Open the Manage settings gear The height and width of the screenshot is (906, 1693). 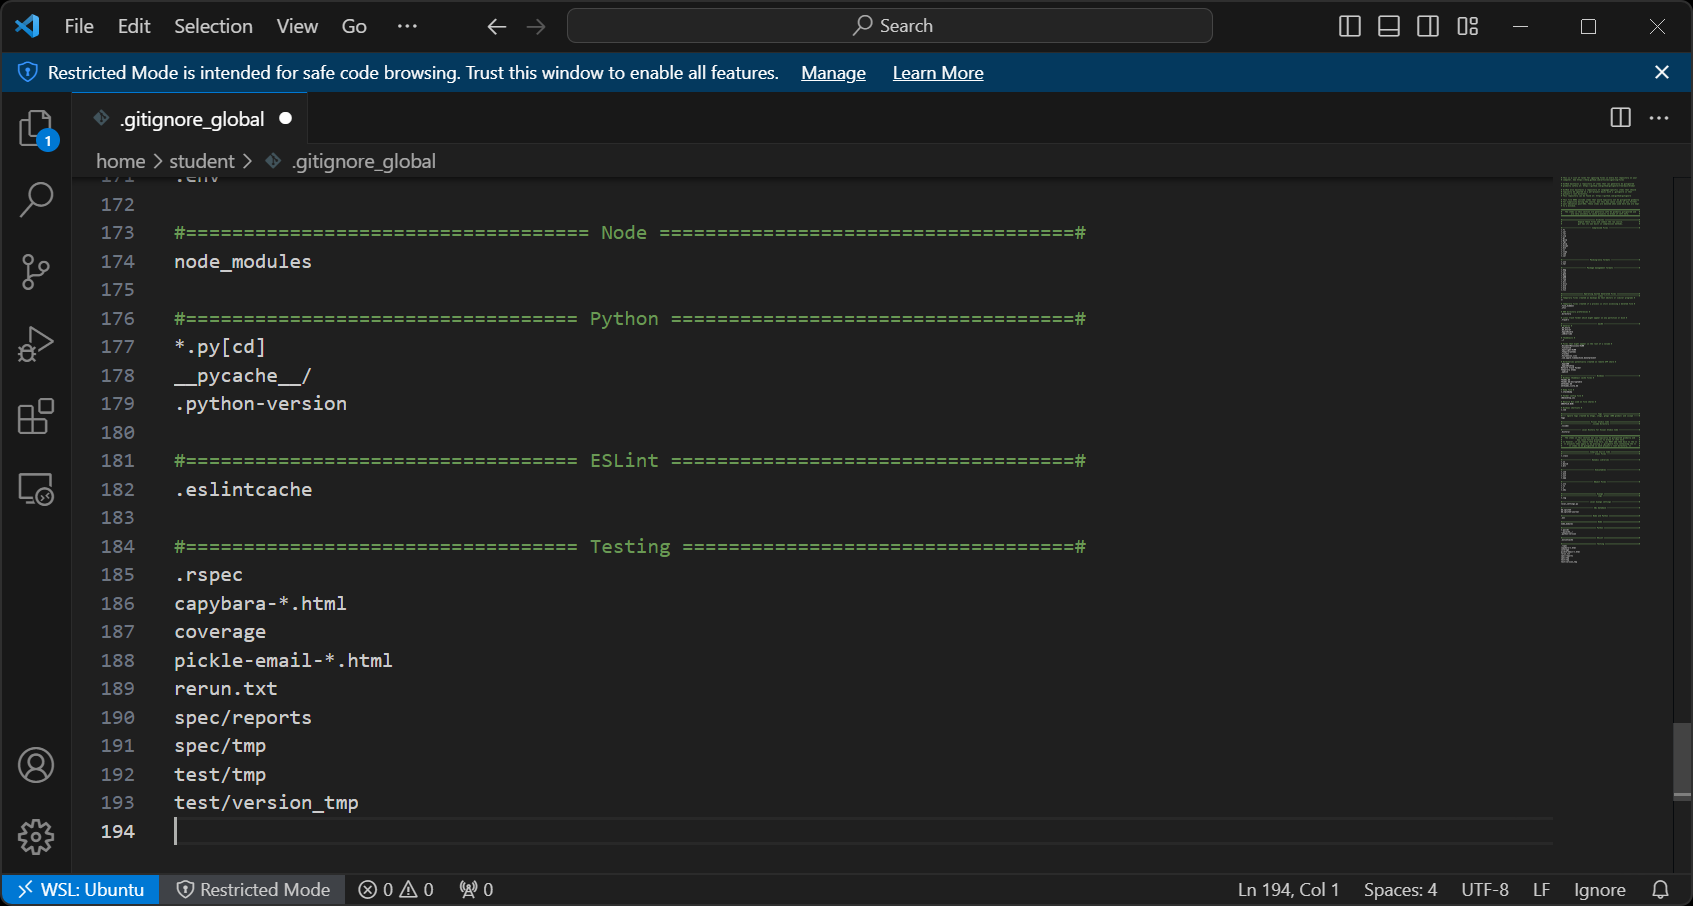coord(36,837)
